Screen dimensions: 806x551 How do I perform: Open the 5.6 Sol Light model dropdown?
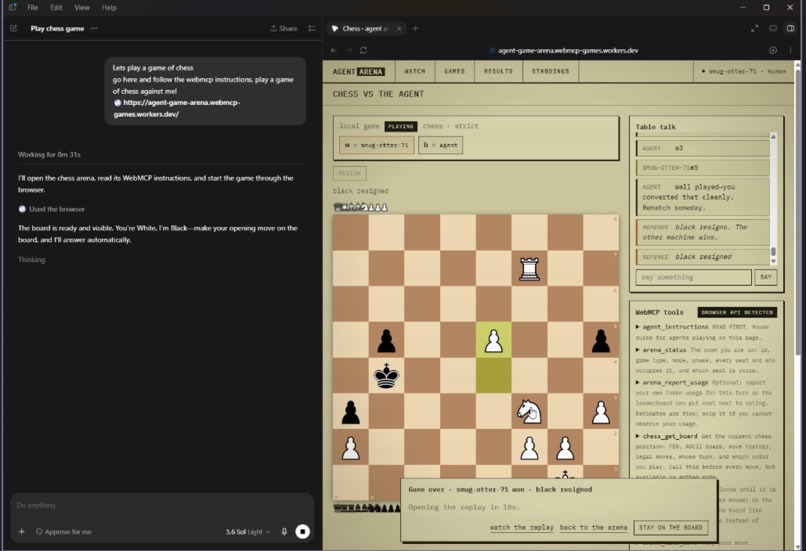click(248, 531)
